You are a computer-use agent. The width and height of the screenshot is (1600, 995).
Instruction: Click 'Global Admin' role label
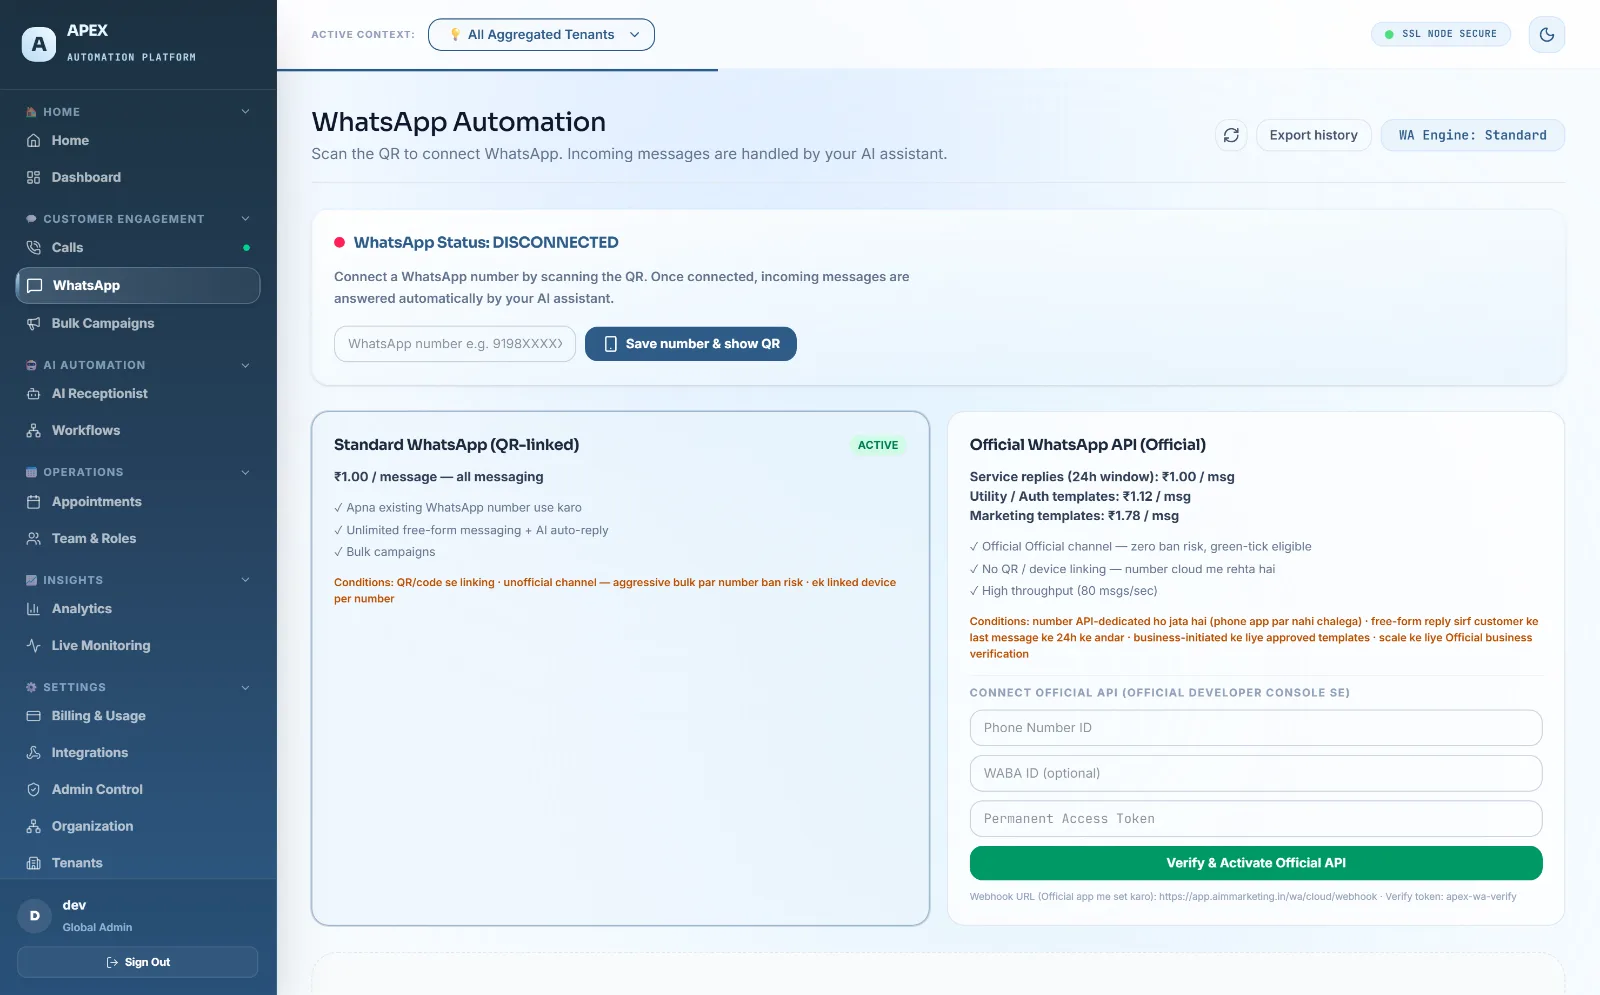tap(97, 928)
